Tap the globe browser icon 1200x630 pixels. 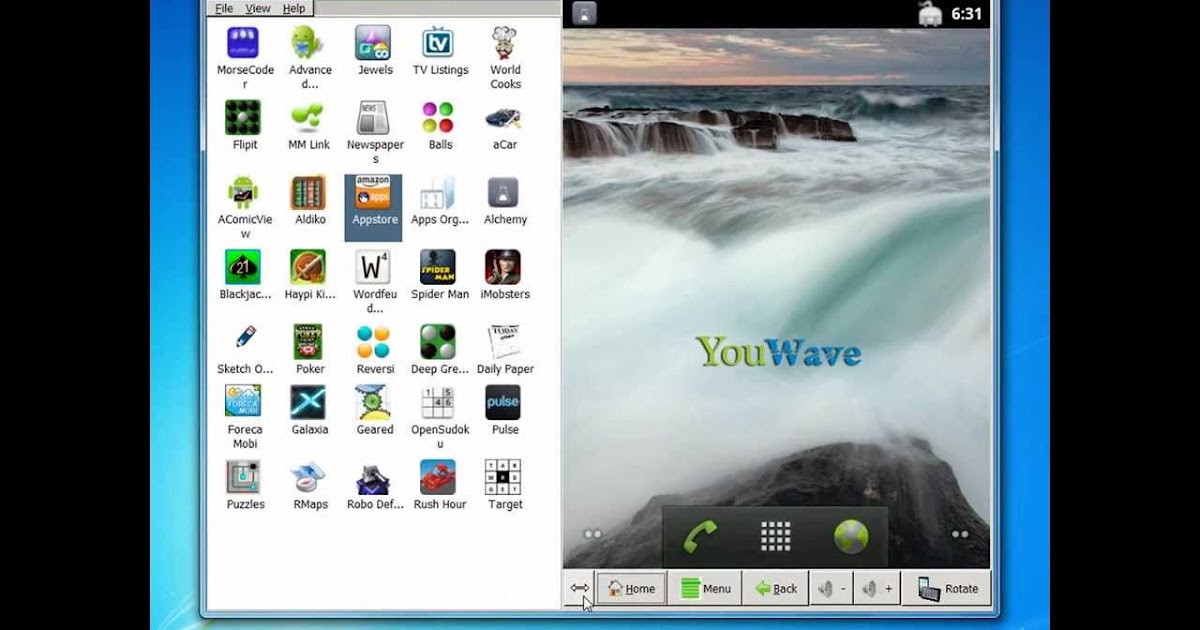(x=851, y=537)
